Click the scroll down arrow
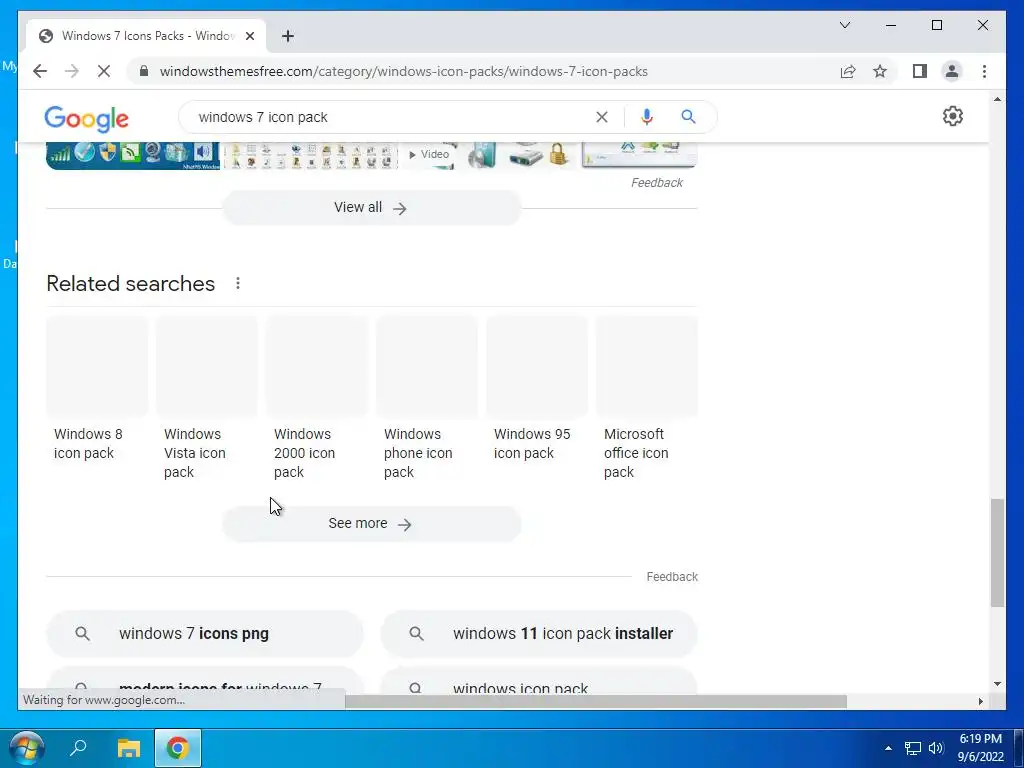The image size is (1024, 768). (x=997, y=684)
